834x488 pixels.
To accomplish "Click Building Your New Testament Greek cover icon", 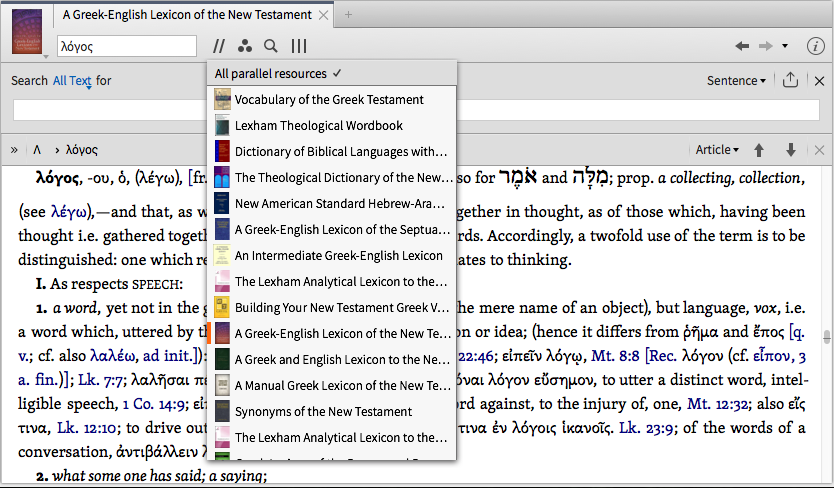I will [222, 308].
